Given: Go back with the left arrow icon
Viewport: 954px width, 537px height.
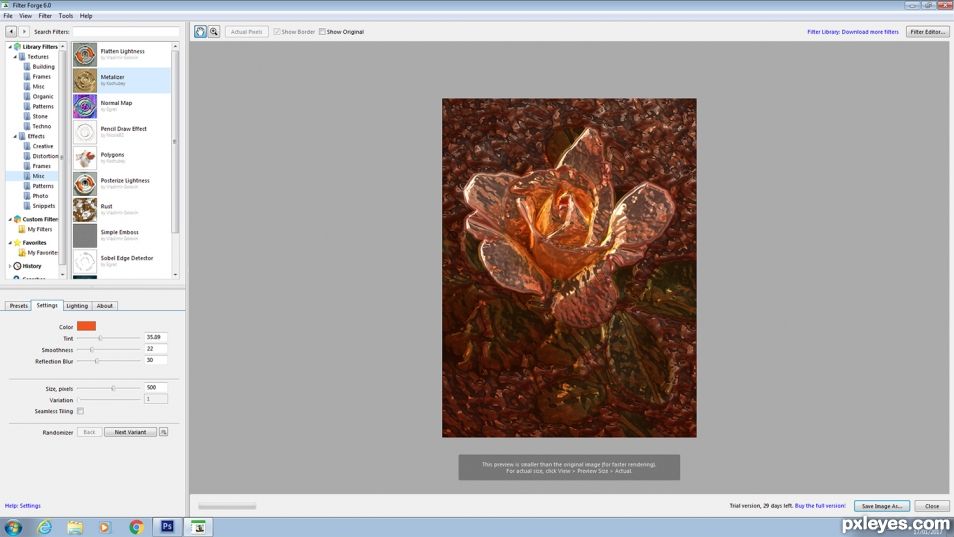Looking at the screenshot, I should click(x=11, y=32).
